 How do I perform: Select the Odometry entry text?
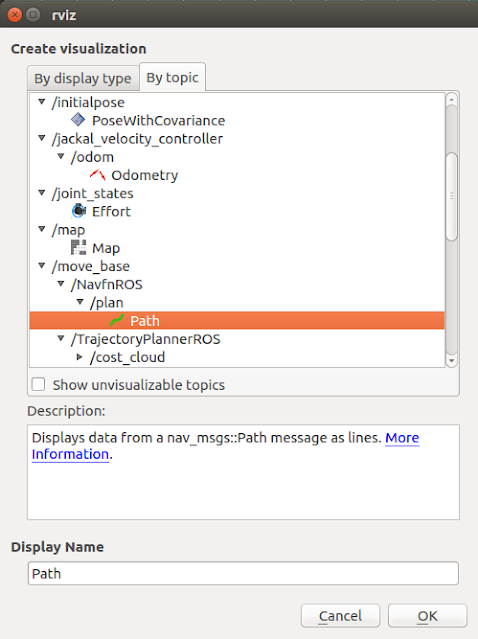click(x=145, y=175)
